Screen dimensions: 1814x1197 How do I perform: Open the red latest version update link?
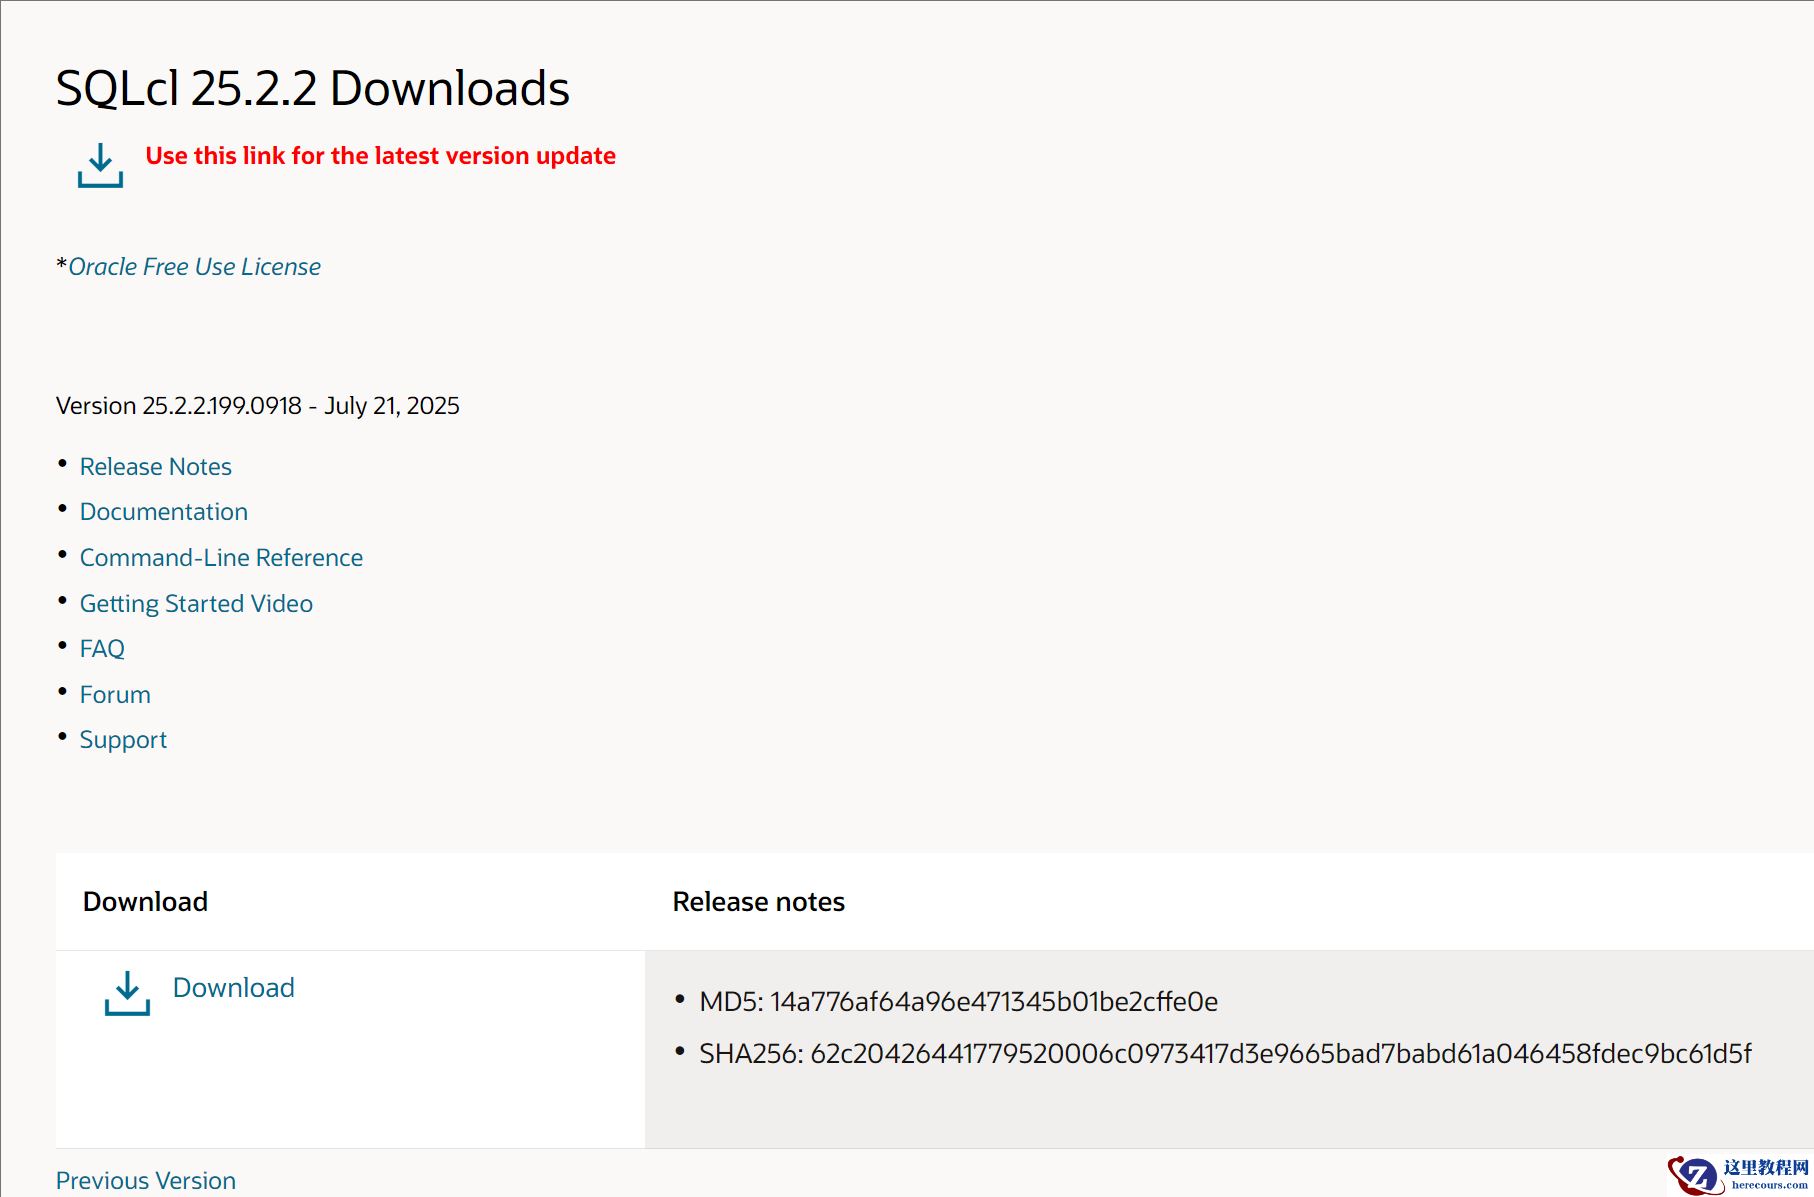coord(380,156)
